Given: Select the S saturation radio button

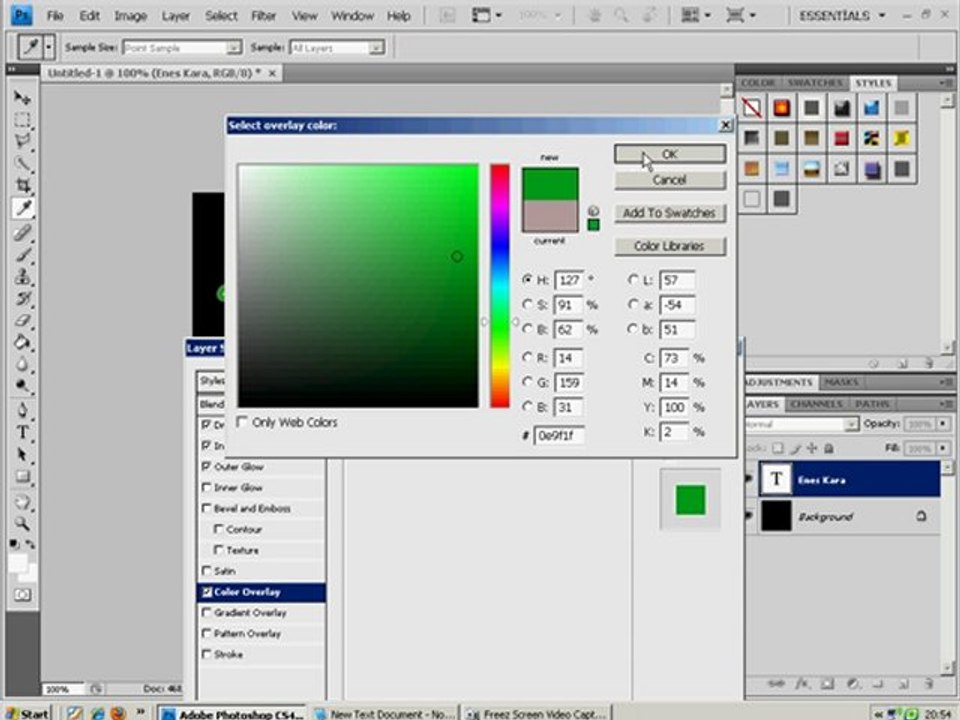Looking at the screenshot, I should (x=527, y=304).
